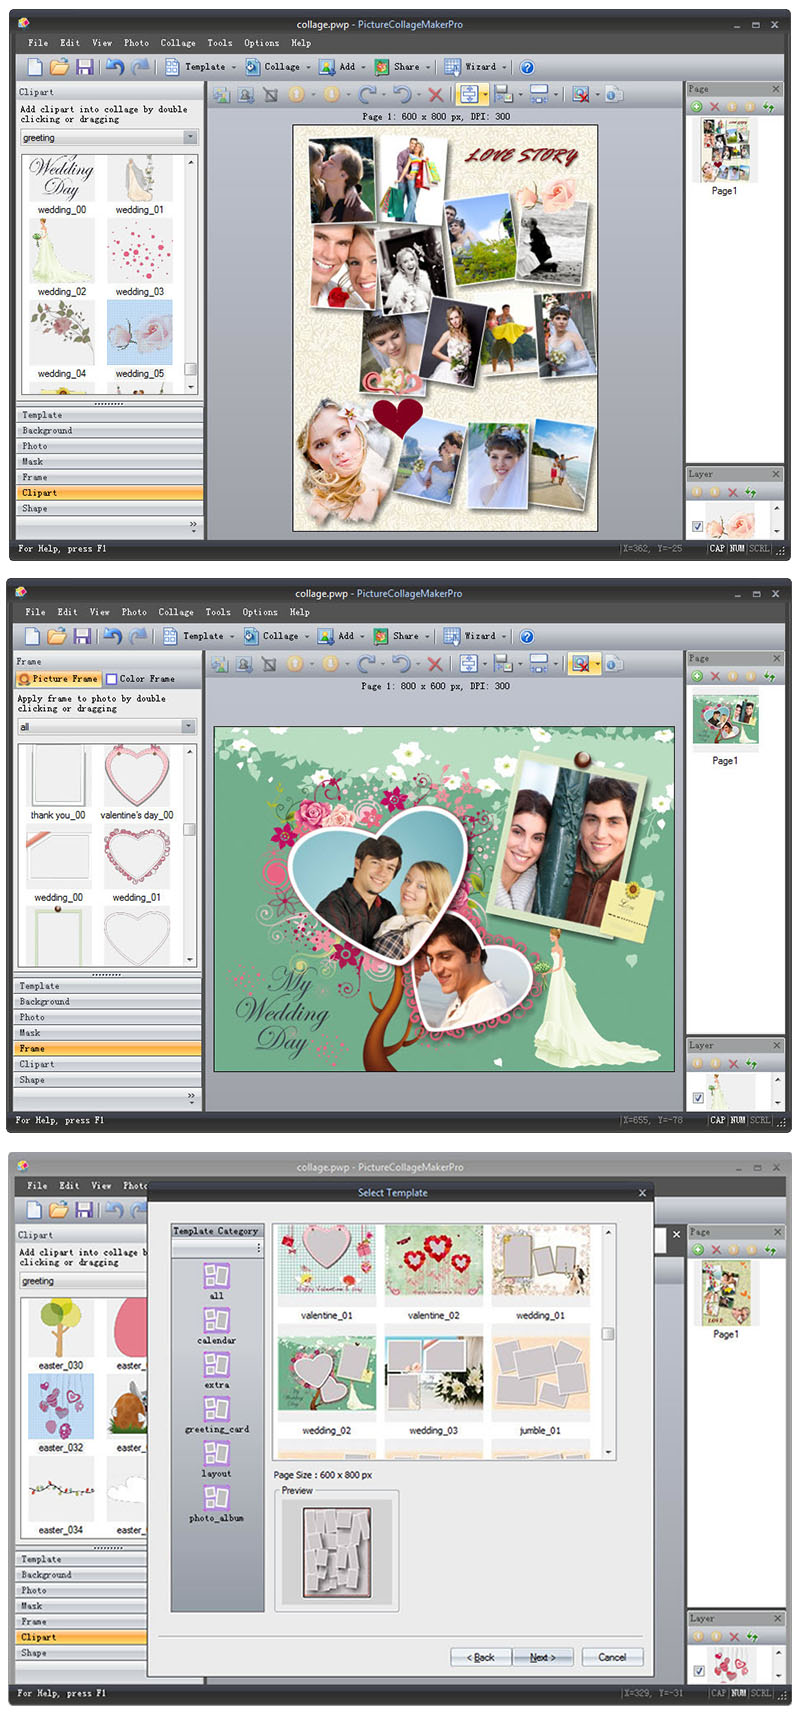Click Cancel in the Select Template dialog
The image size is (800, 1727).
coord(611,1657)
